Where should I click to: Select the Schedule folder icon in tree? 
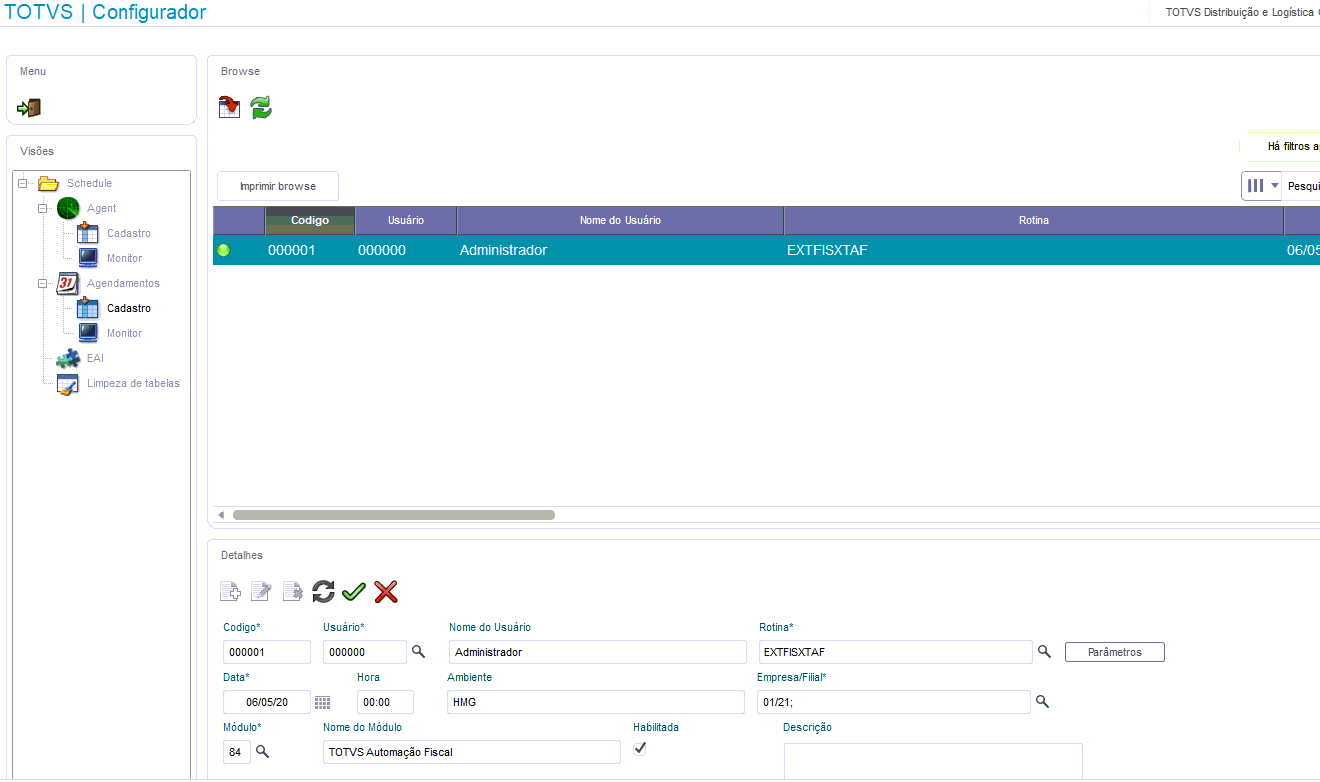pos(49,183)
